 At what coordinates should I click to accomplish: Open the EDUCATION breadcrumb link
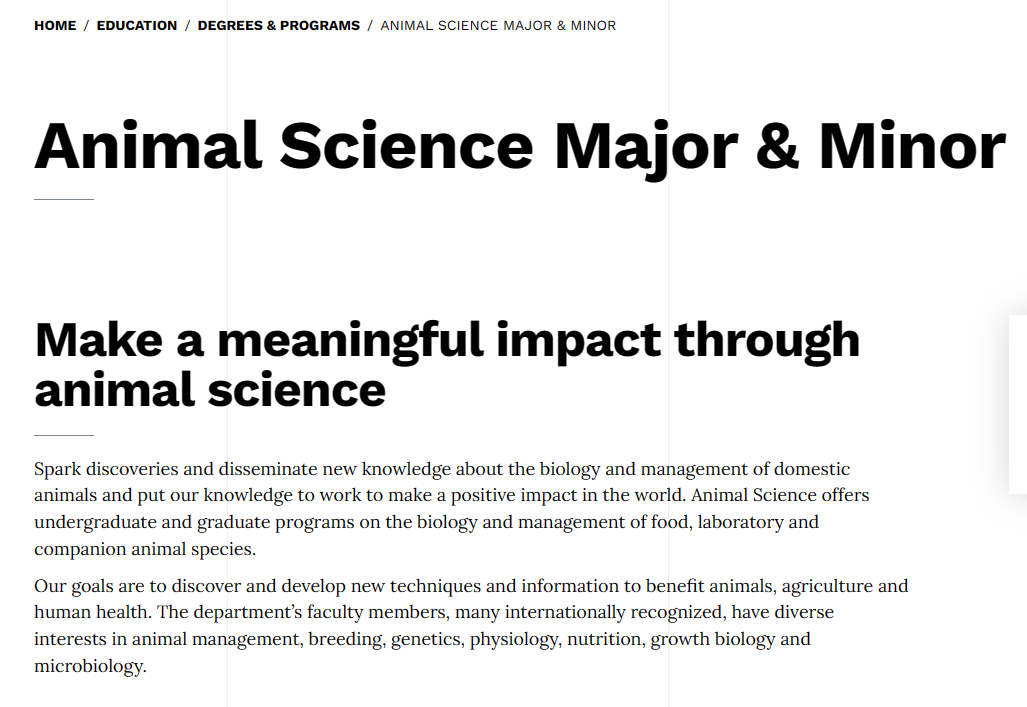[x=137, y=26]
